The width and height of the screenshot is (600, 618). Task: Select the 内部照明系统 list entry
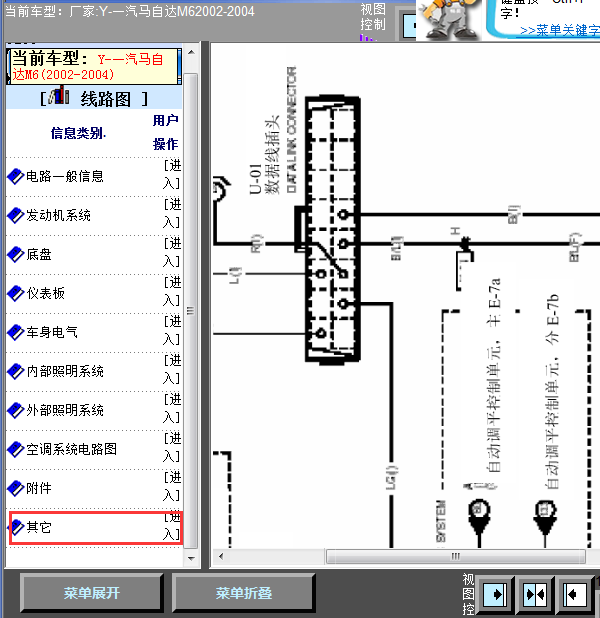click(65, 371)
